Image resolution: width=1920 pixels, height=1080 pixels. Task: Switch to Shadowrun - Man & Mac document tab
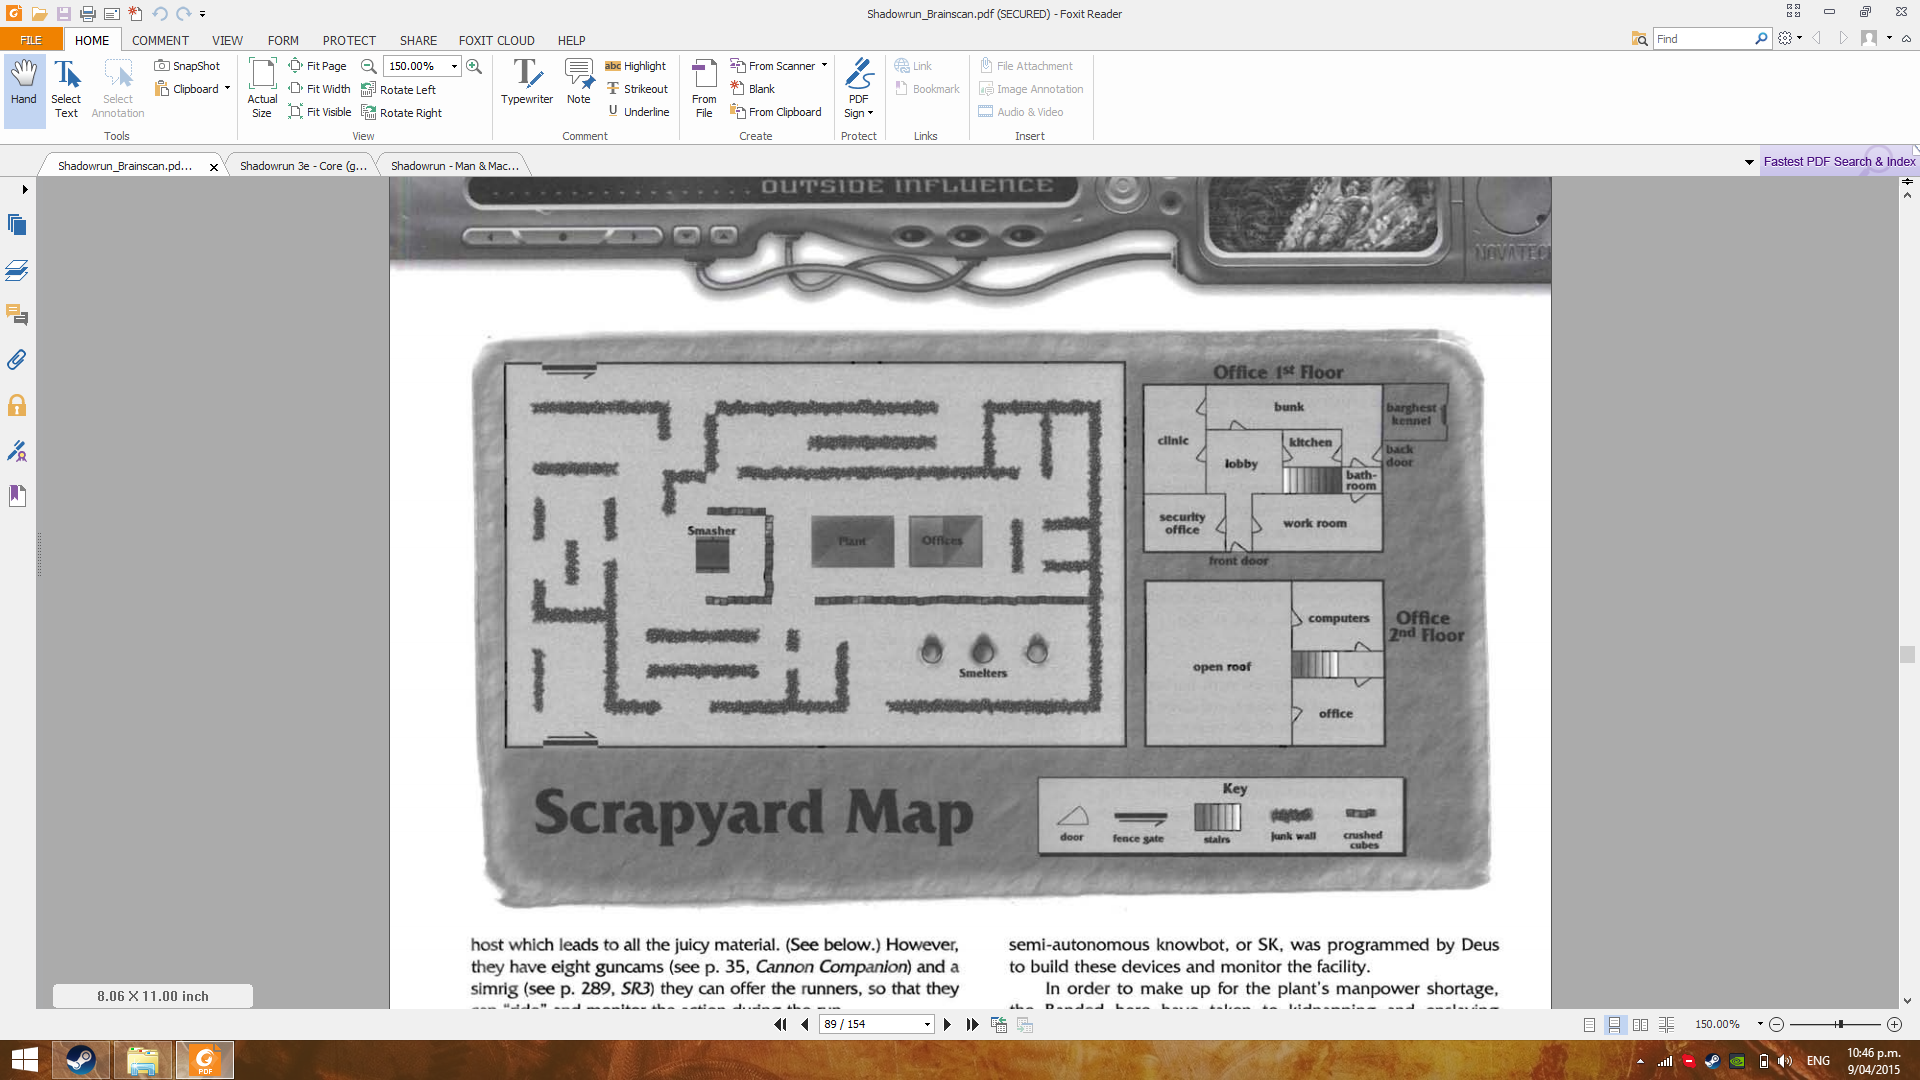(x=455, y=166)
